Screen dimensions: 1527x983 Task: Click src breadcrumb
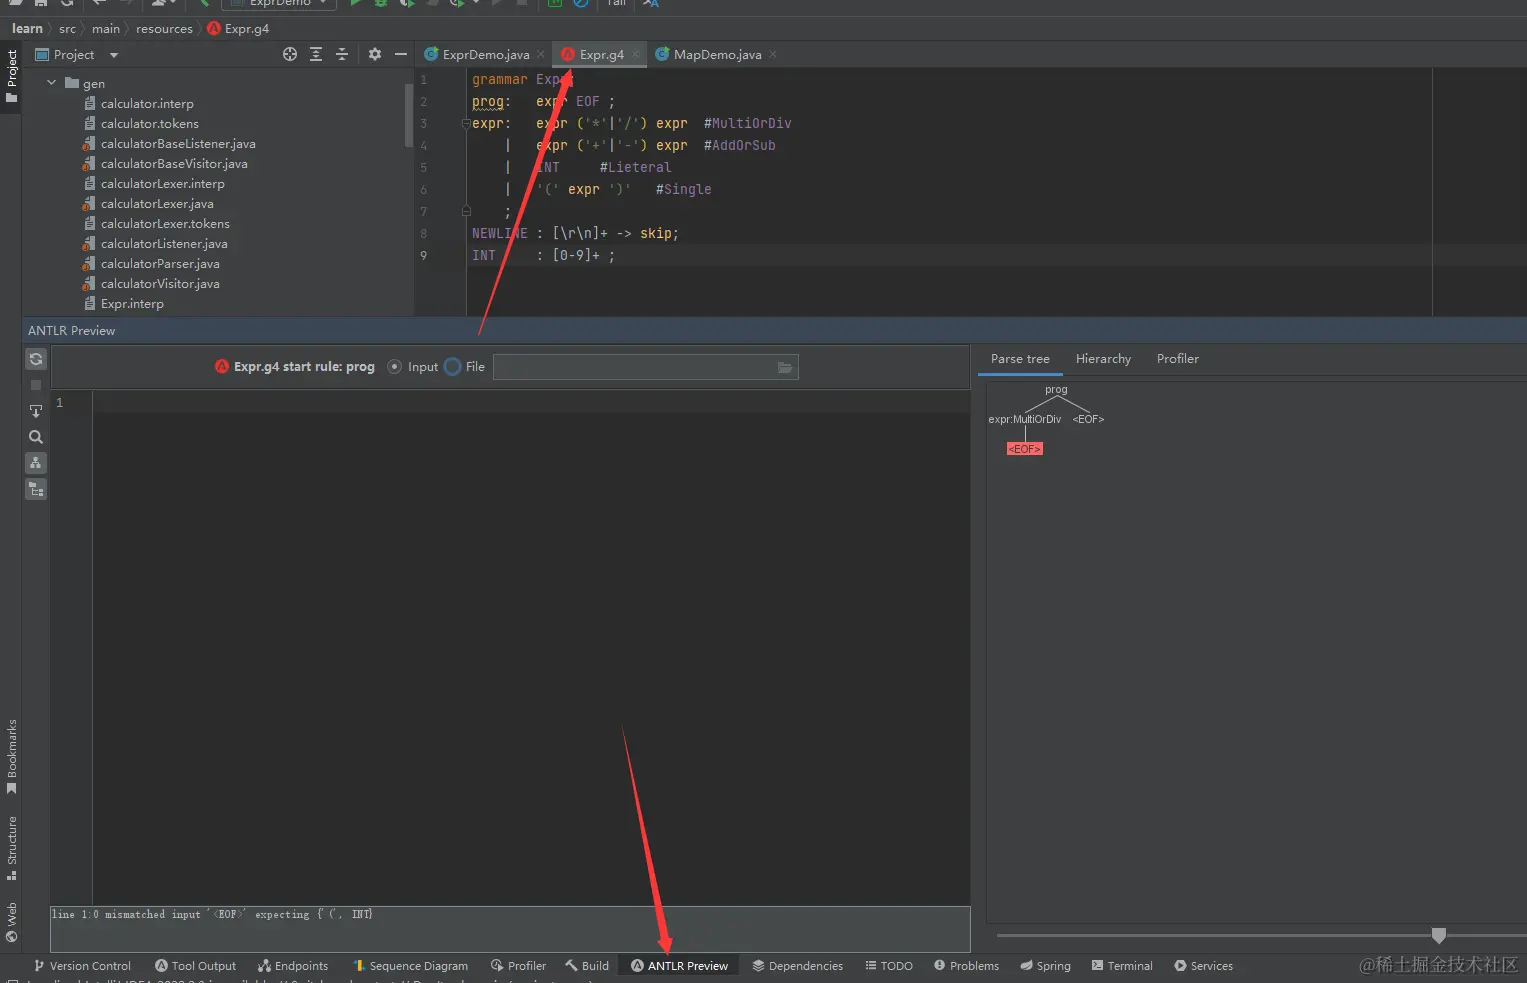pyautogui.click(x=67, y=29)
